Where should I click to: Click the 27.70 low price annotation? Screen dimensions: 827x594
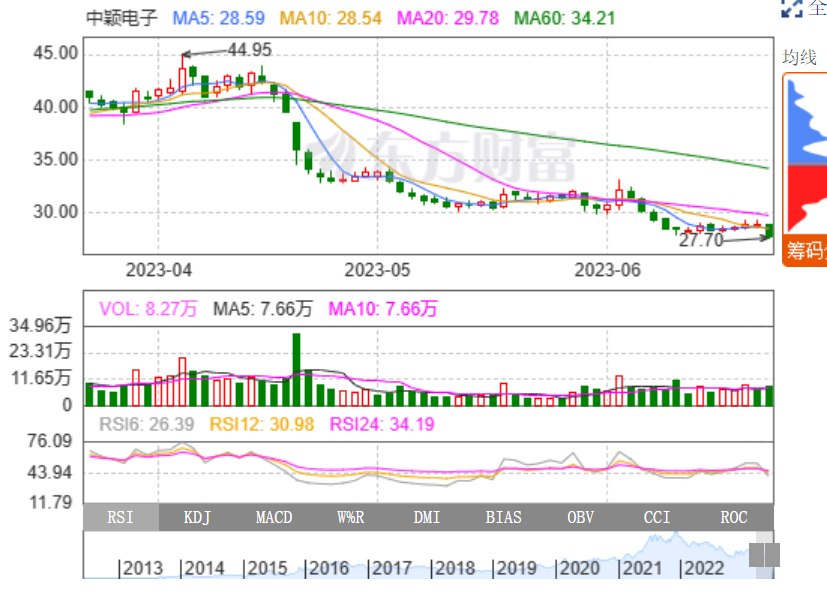(700, 240)
